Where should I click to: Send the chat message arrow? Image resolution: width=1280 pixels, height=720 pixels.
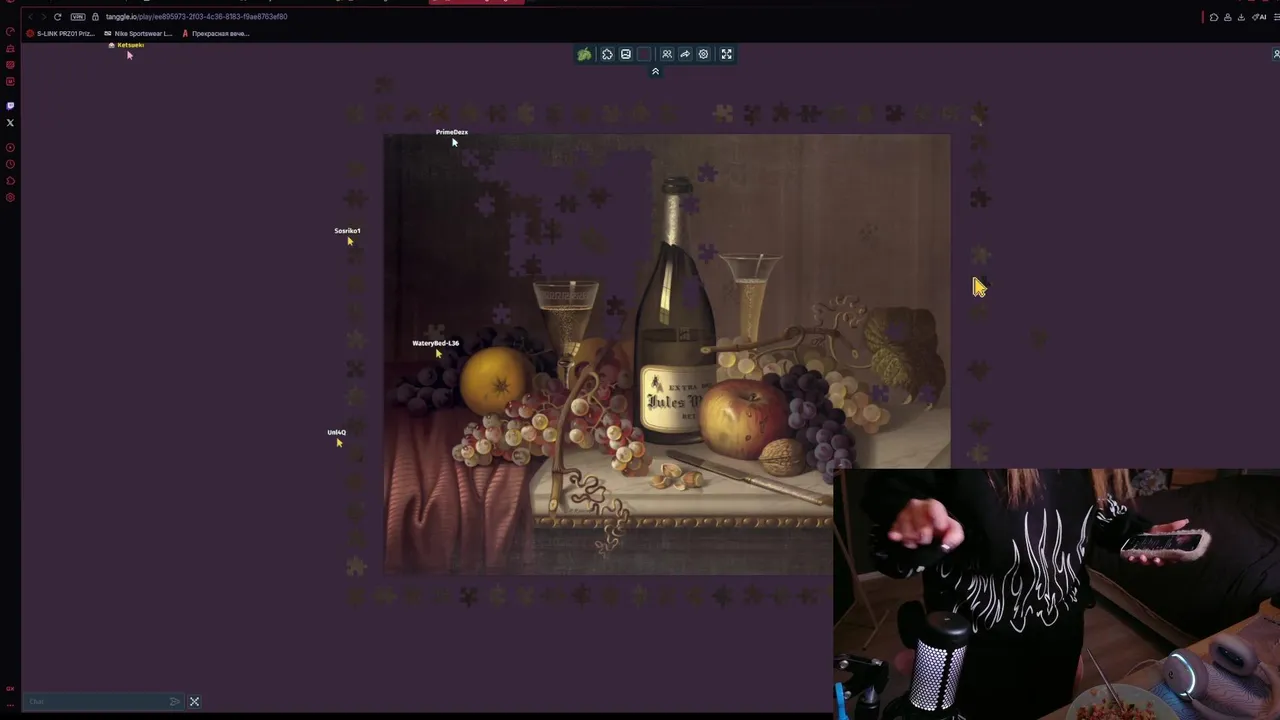(x=175, y=701)
